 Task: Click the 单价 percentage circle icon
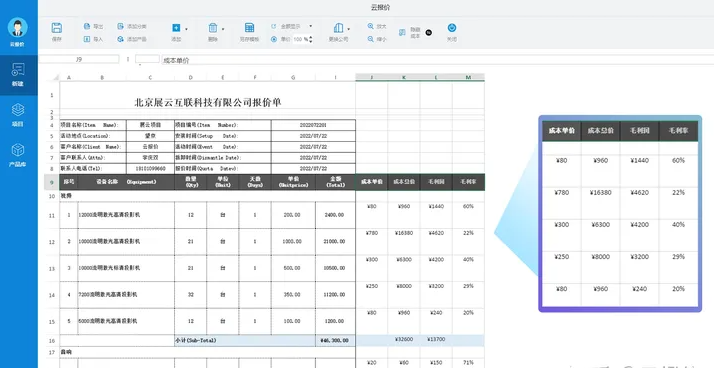pyautogui.click(x=274, y=39)
